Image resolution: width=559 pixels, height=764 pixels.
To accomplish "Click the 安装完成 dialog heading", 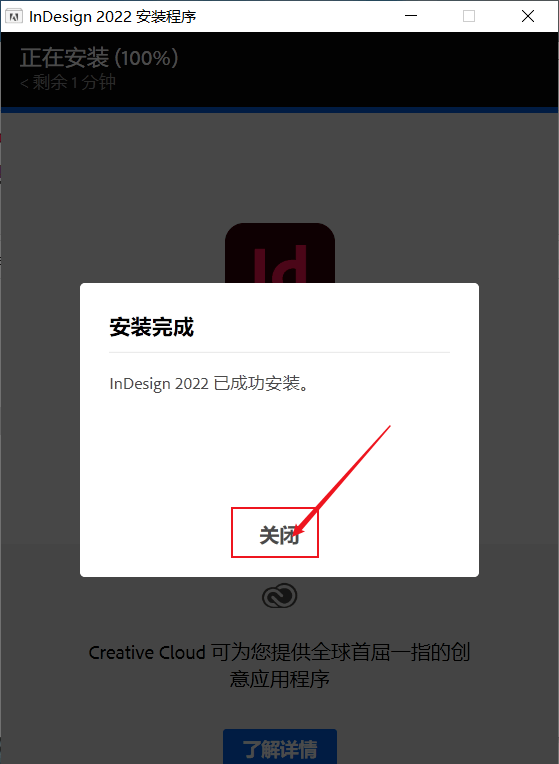I will point(152,327).
